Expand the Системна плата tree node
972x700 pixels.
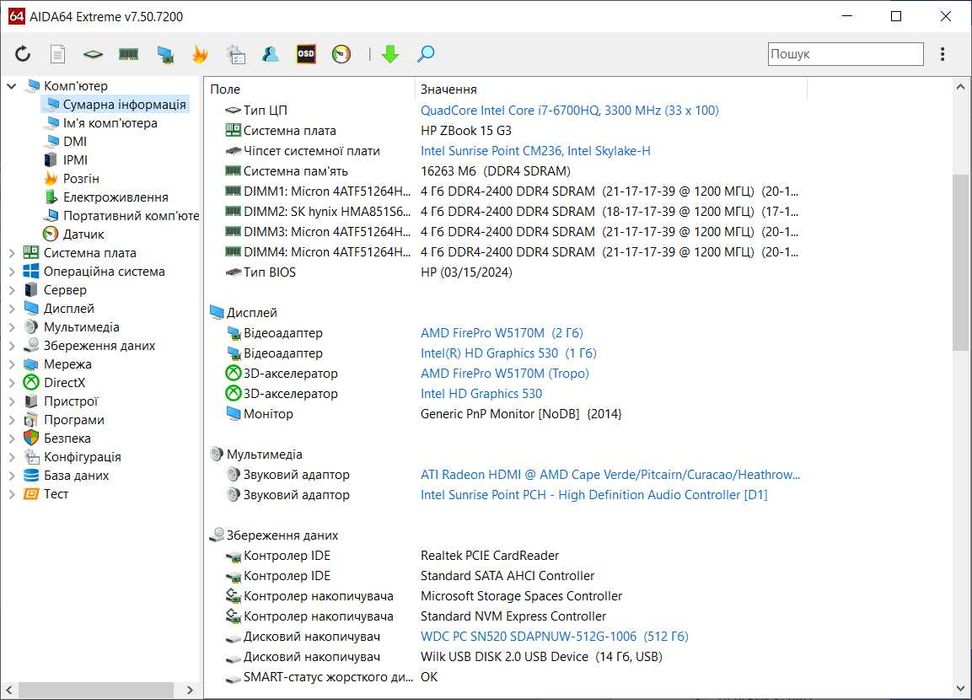(12, 253)
